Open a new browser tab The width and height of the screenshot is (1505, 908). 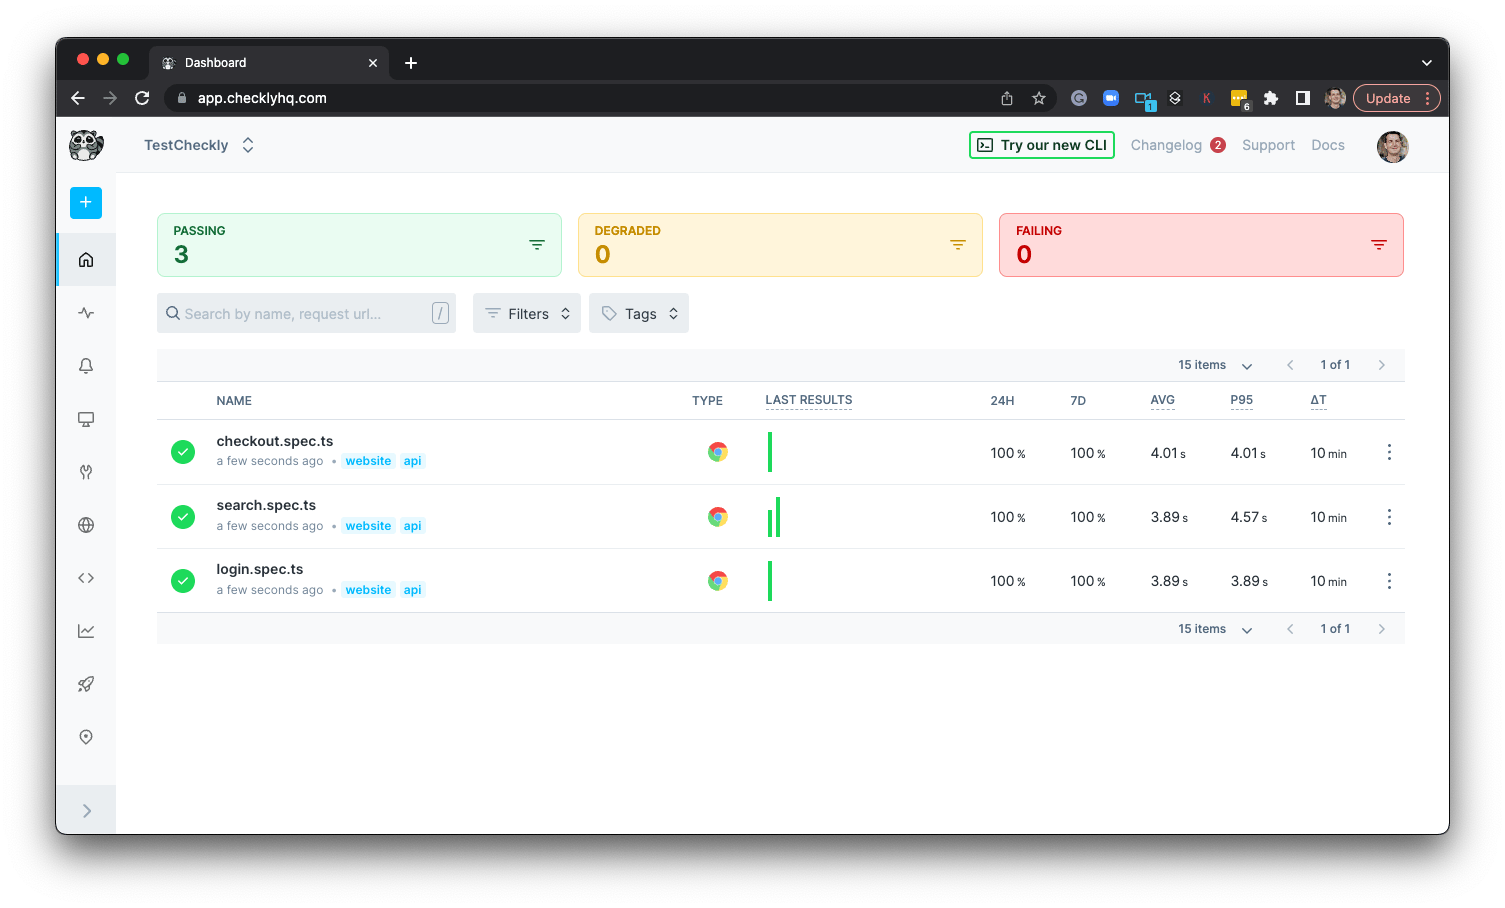[x=411, y=63]
